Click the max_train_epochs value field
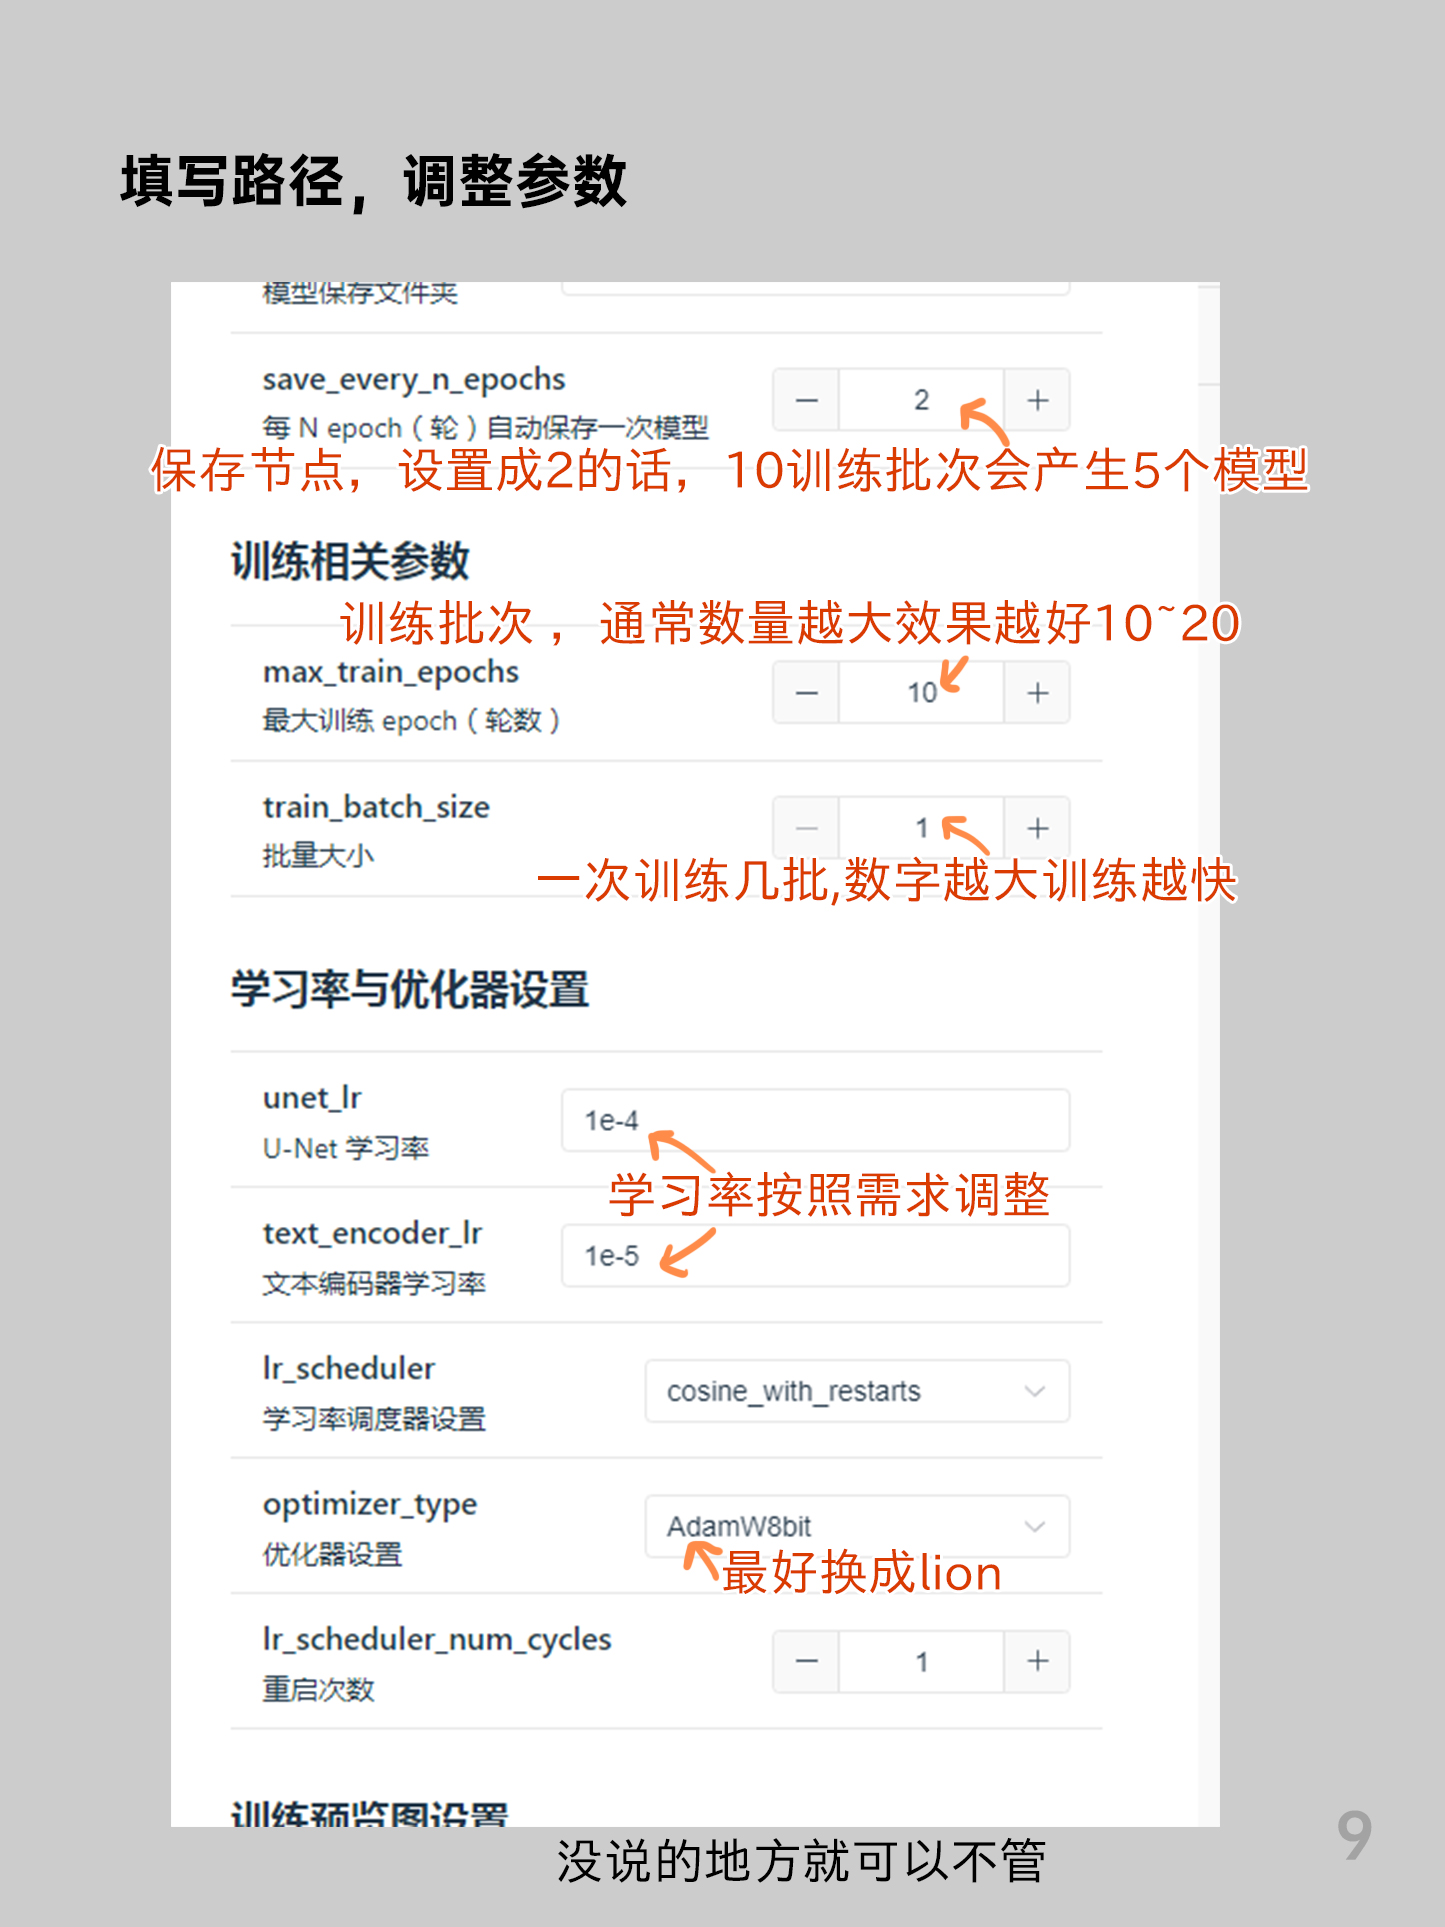1445x1927 pixels. click(x=921, y=692)
